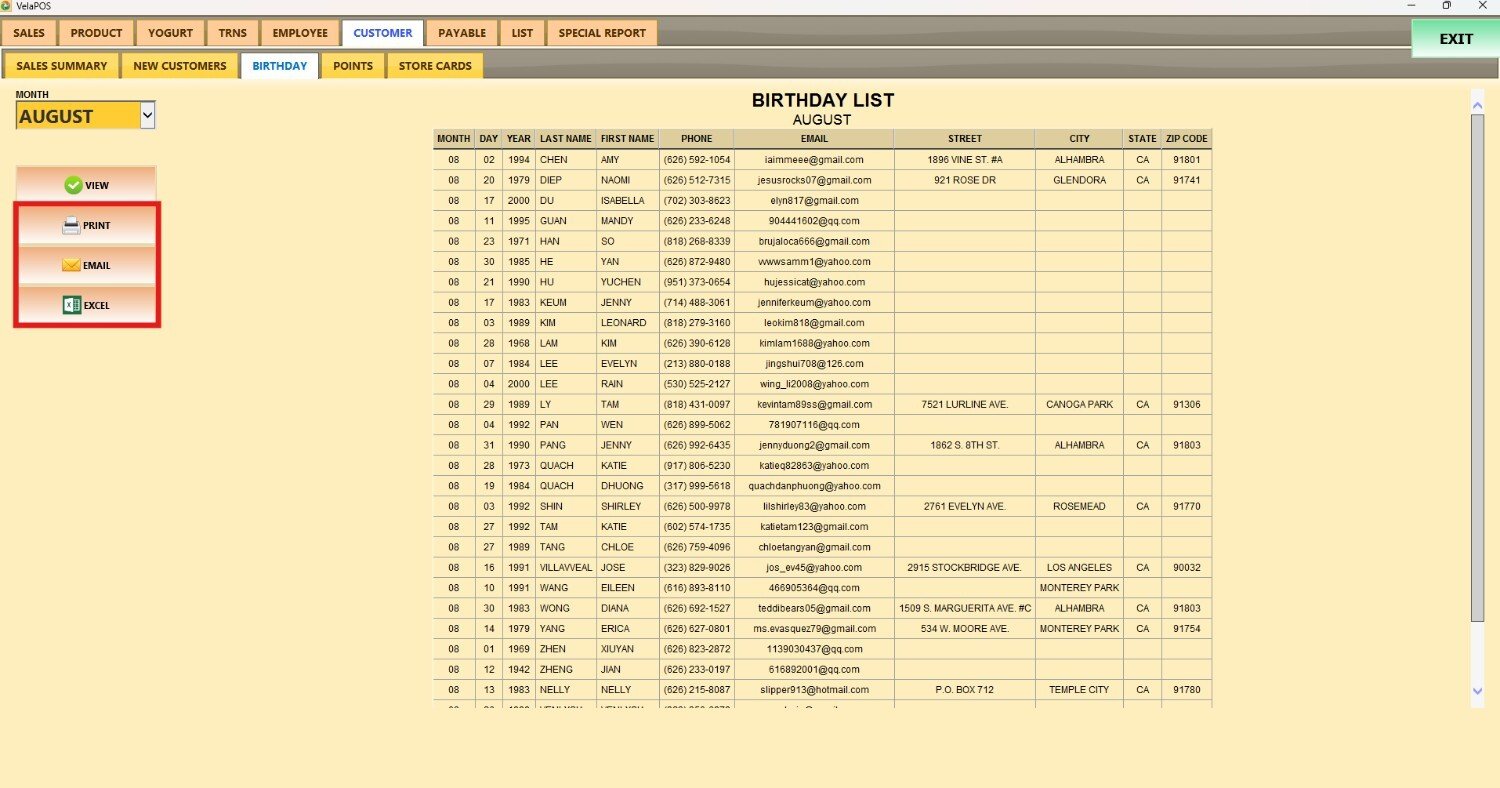Click the scrollbar up arrow
Screen dimensions: 1500x788
(1477, 101)
